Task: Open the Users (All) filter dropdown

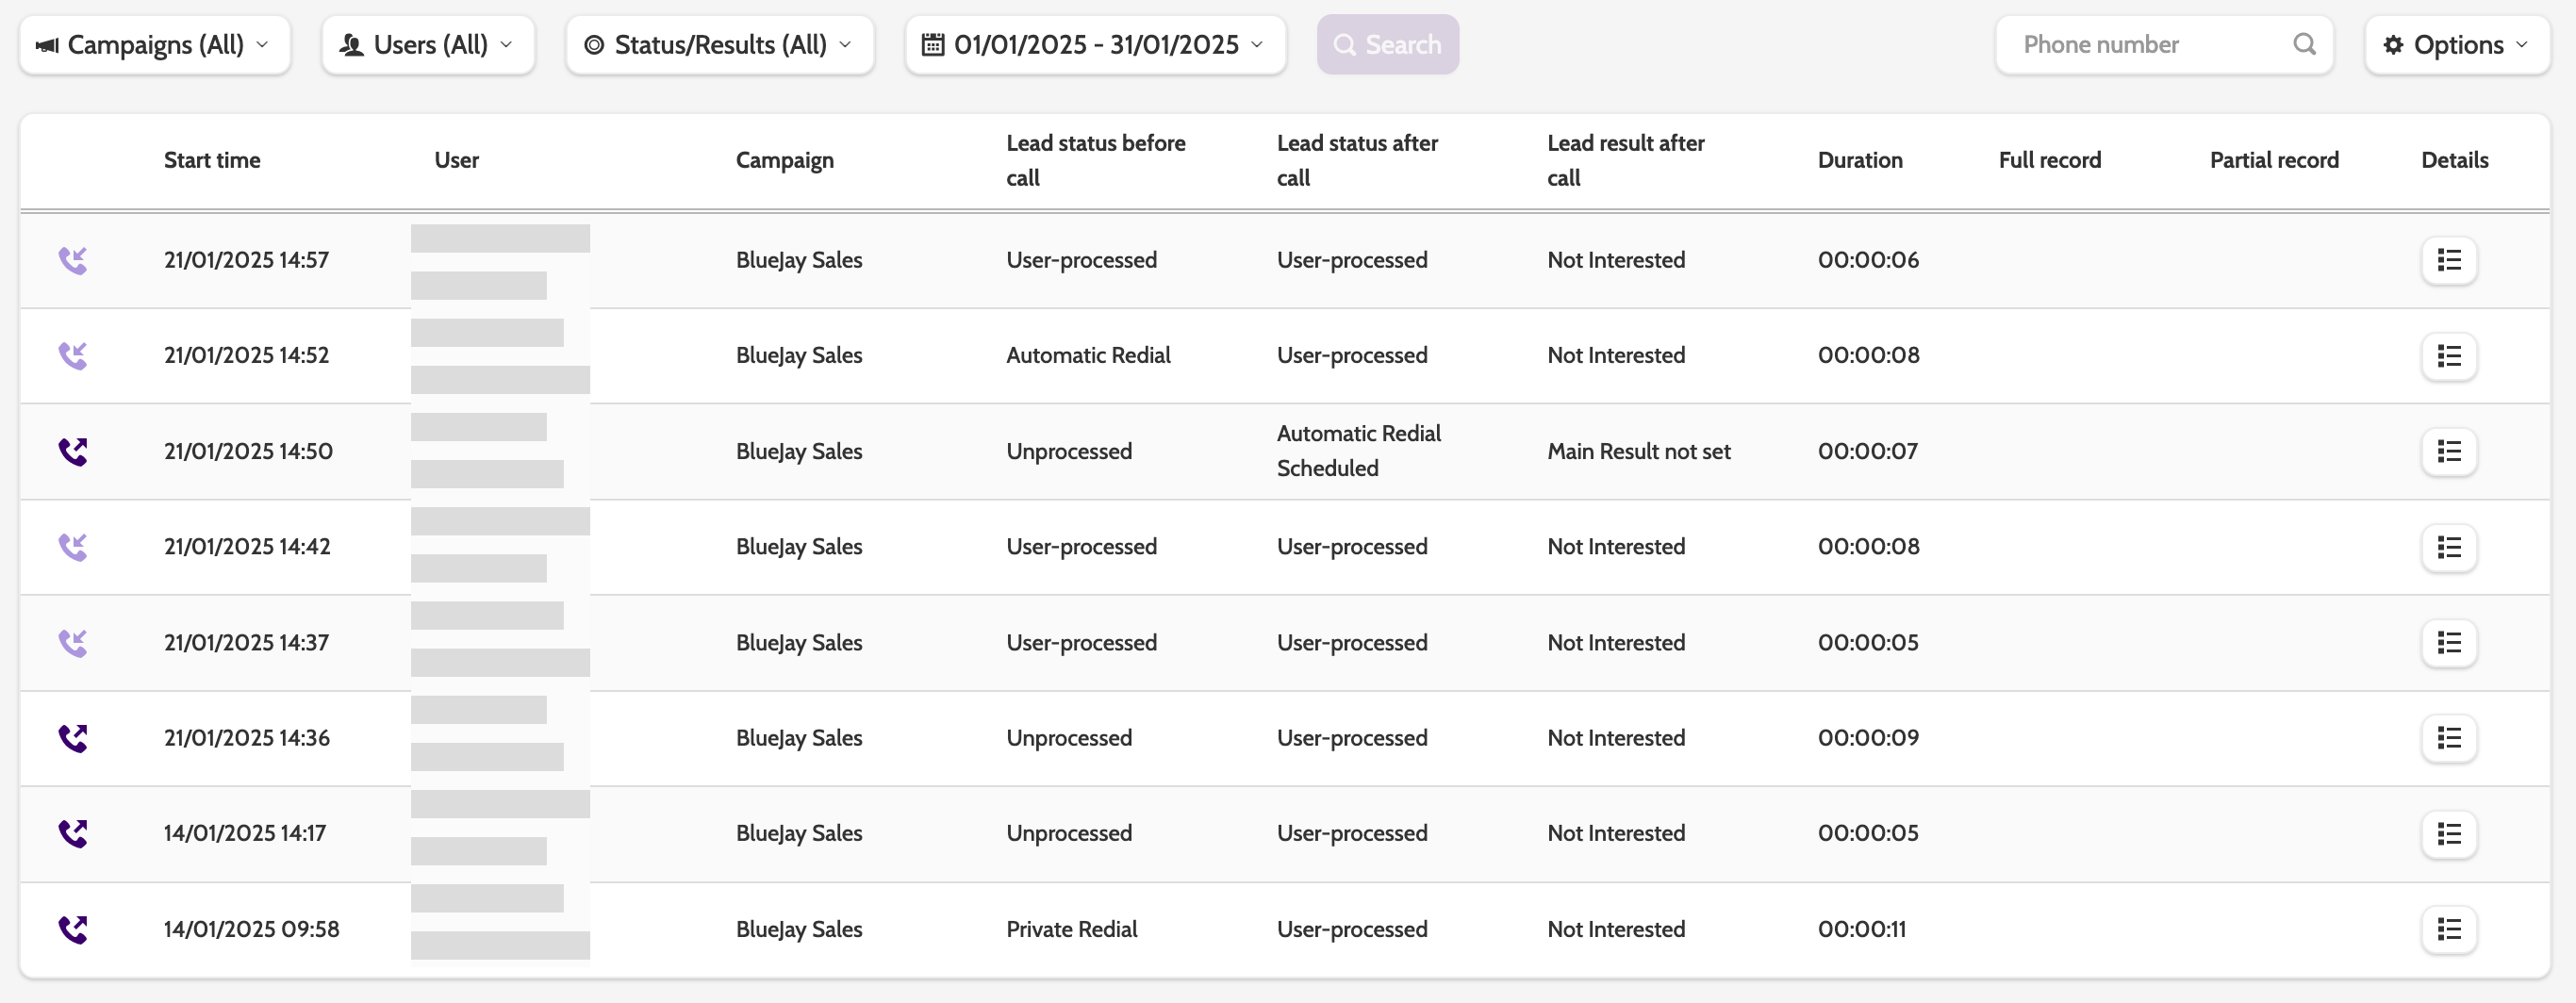Action: coord(428,45)
